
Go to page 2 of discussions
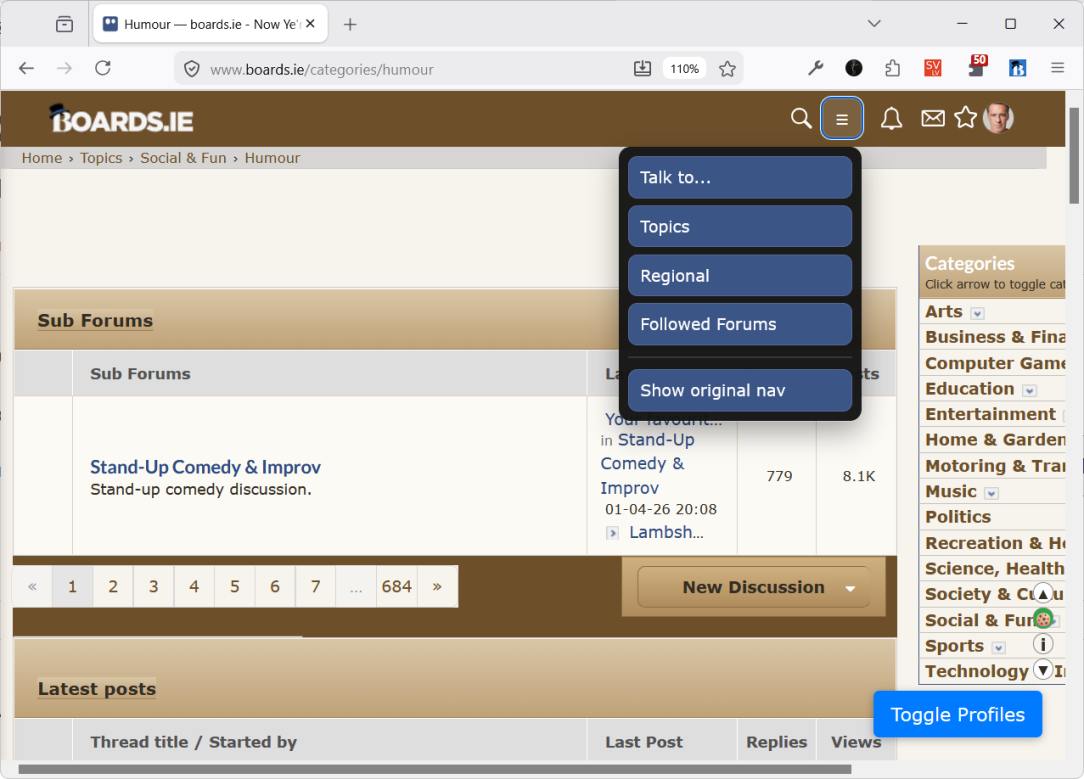click(x=113, y=587)
